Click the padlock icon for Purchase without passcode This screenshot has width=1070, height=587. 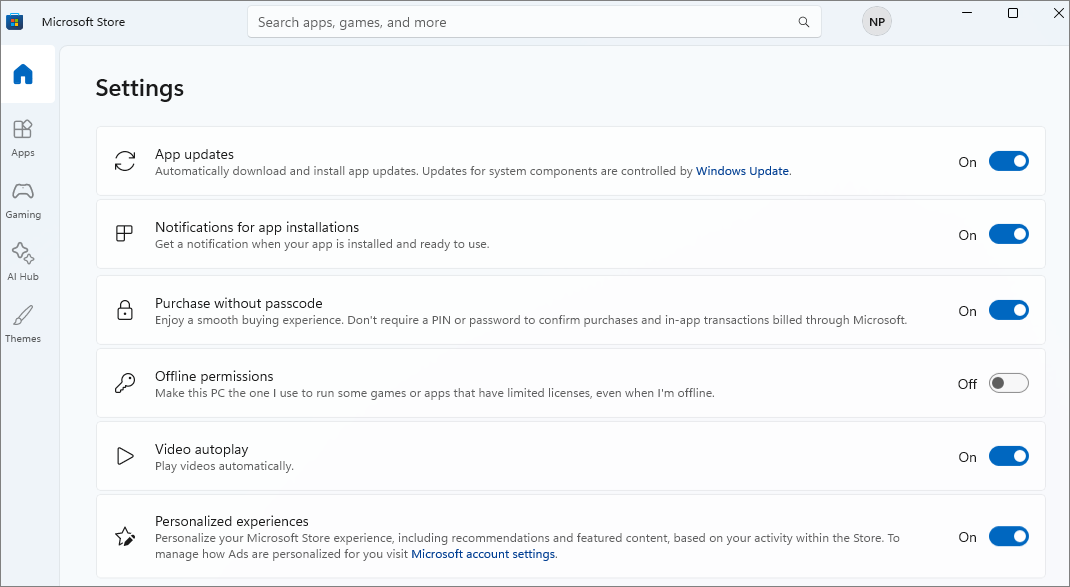124,310
